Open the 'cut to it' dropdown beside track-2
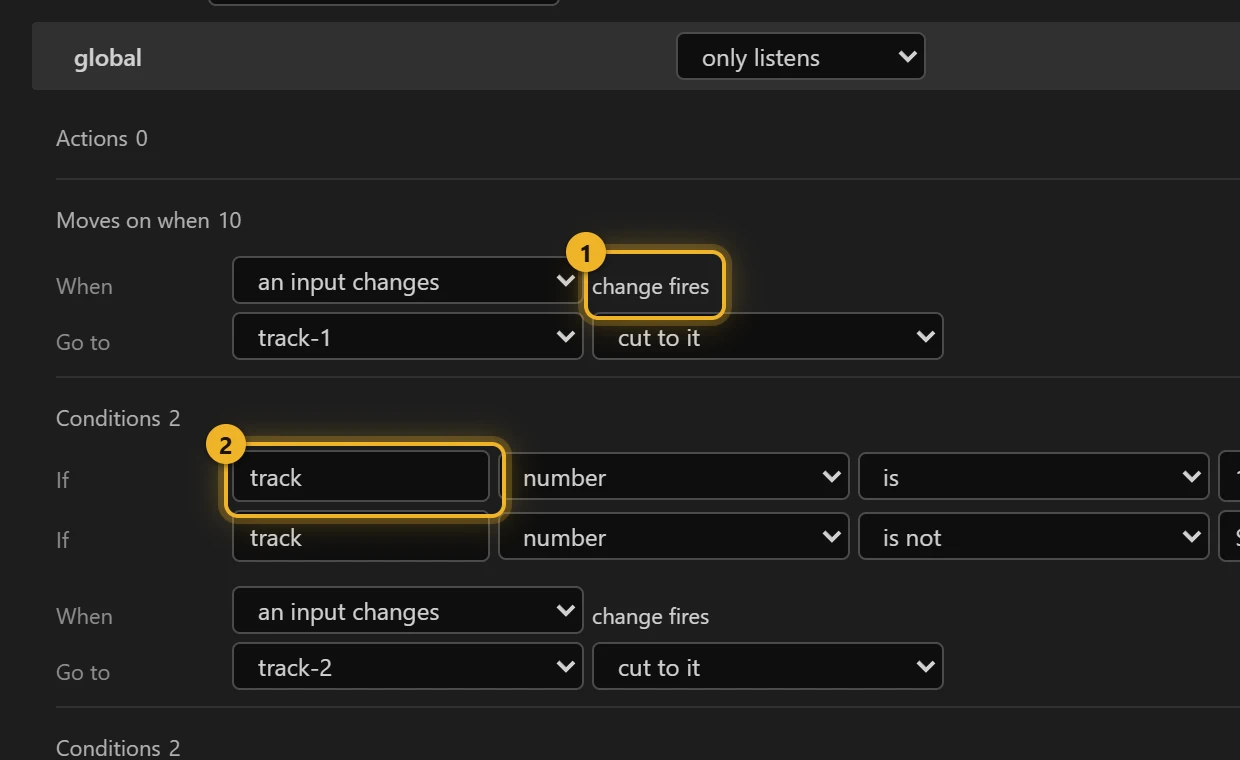 (x=767, y=667)
